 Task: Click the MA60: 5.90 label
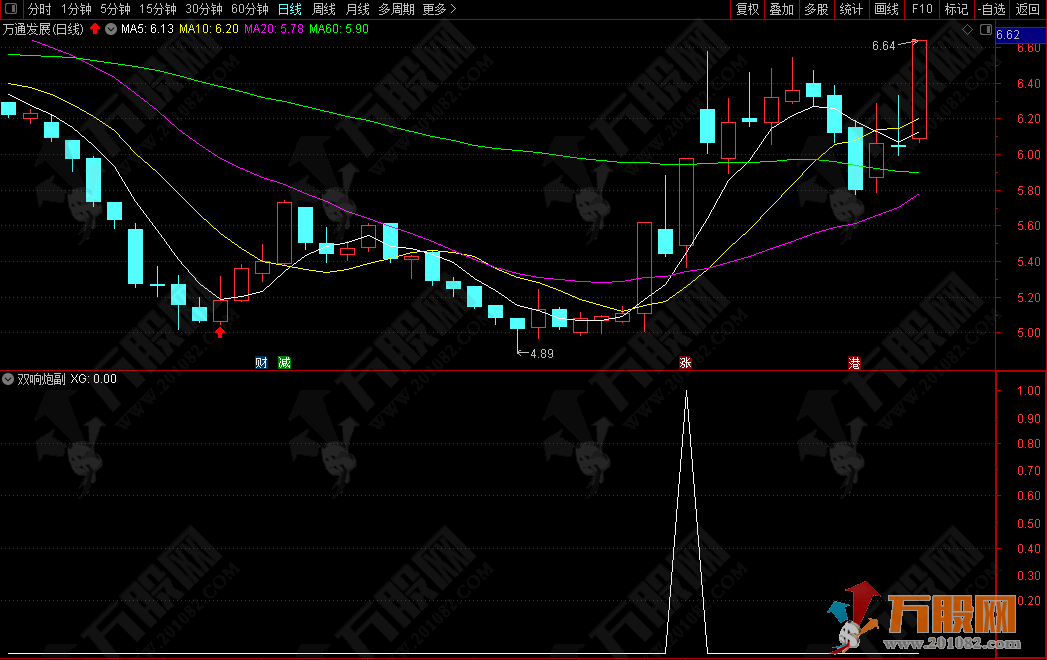pos(339,29)
